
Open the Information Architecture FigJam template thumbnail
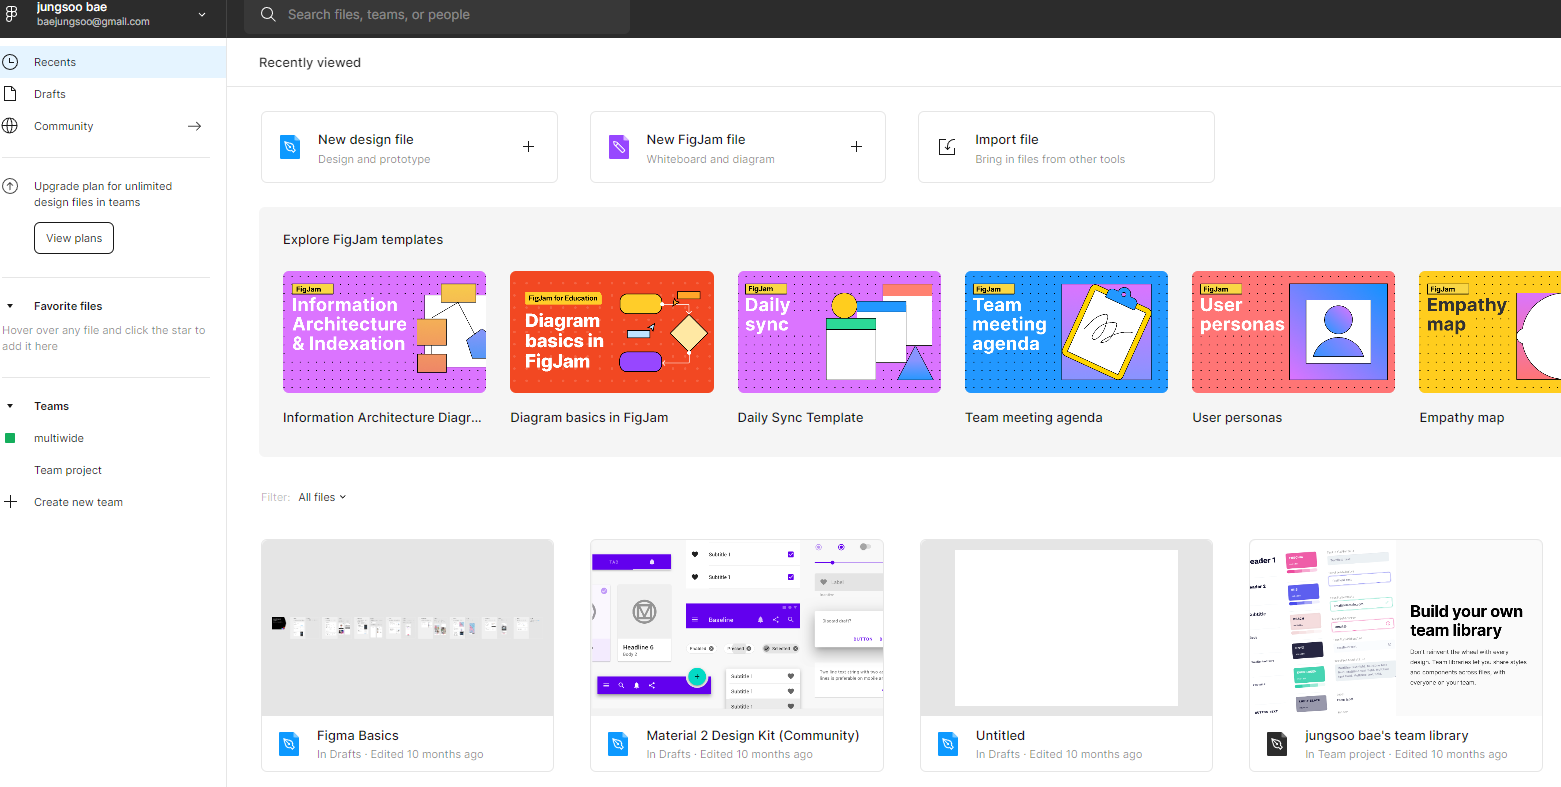click(x=384, y=332)
